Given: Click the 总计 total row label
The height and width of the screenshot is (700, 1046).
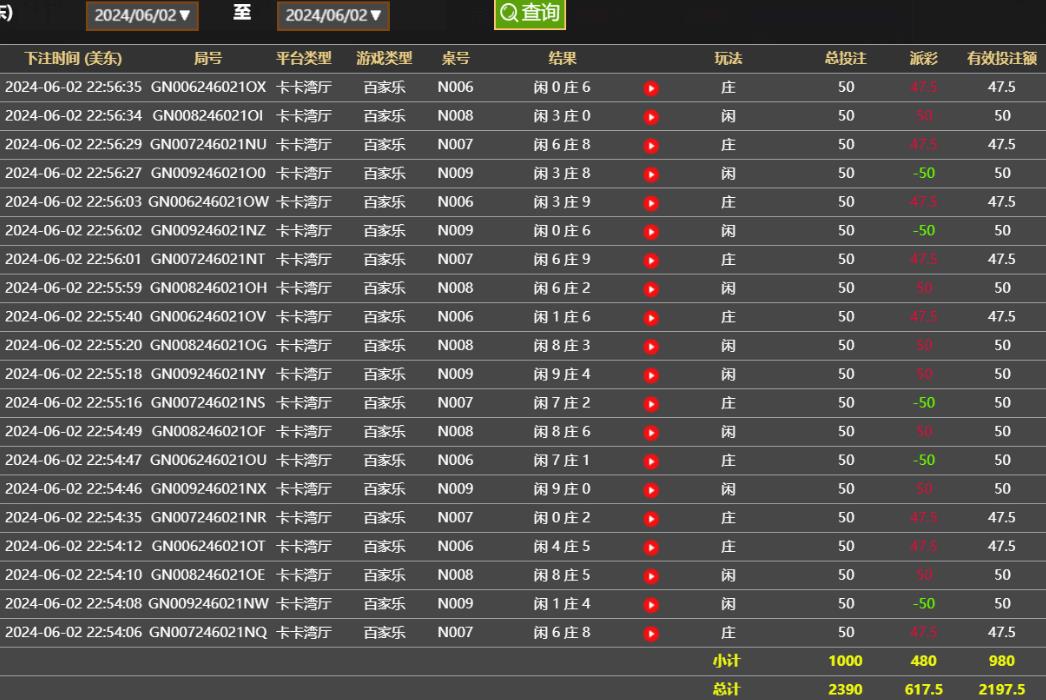Looking at the screenshot, I should [726, 689].
